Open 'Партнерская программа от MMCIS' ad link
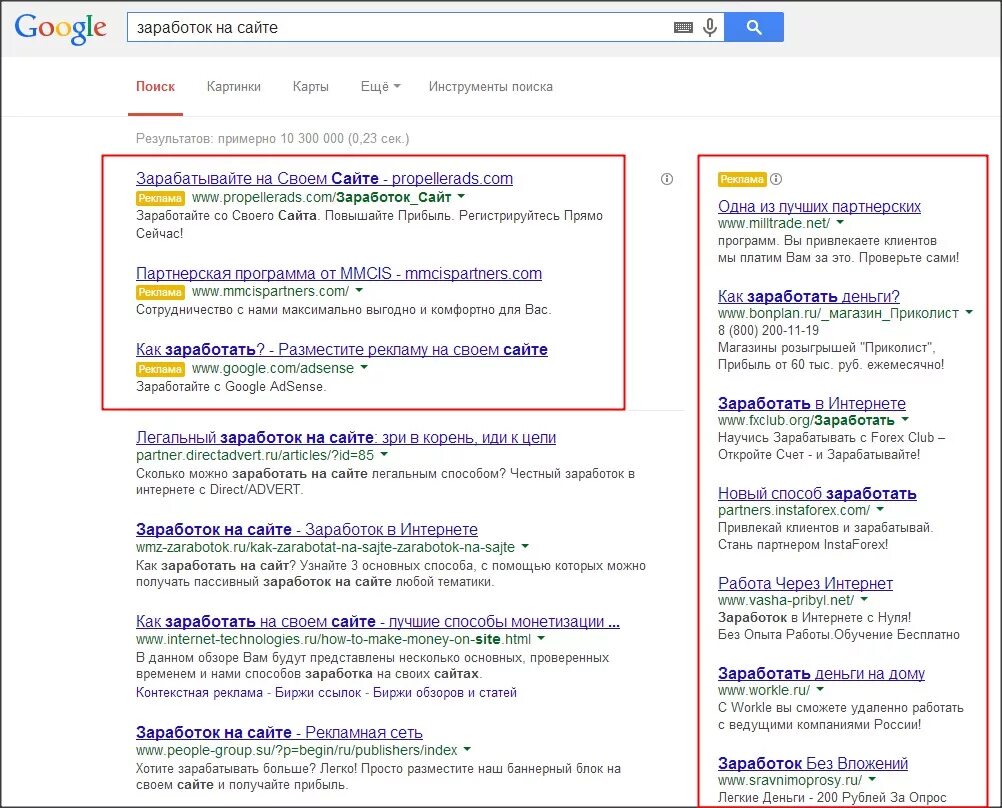Screen dimensions: 1002x808 pyautogui.click(x=339, y=274)
